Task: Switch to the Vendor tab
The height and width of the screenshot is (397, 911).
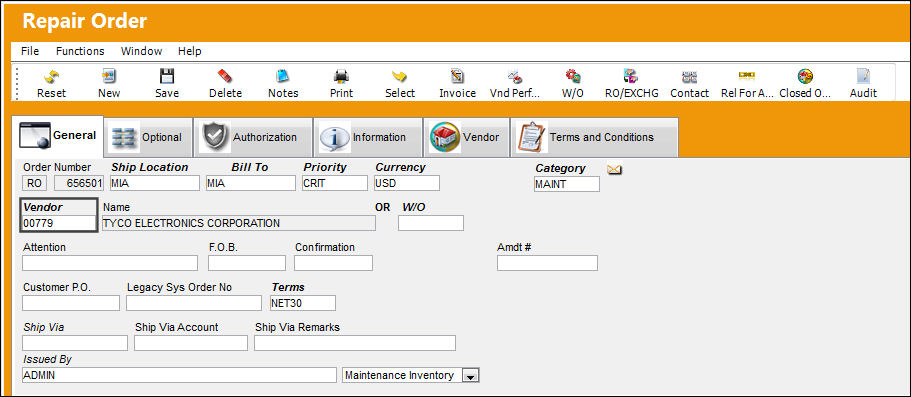Action: point(466,138)
